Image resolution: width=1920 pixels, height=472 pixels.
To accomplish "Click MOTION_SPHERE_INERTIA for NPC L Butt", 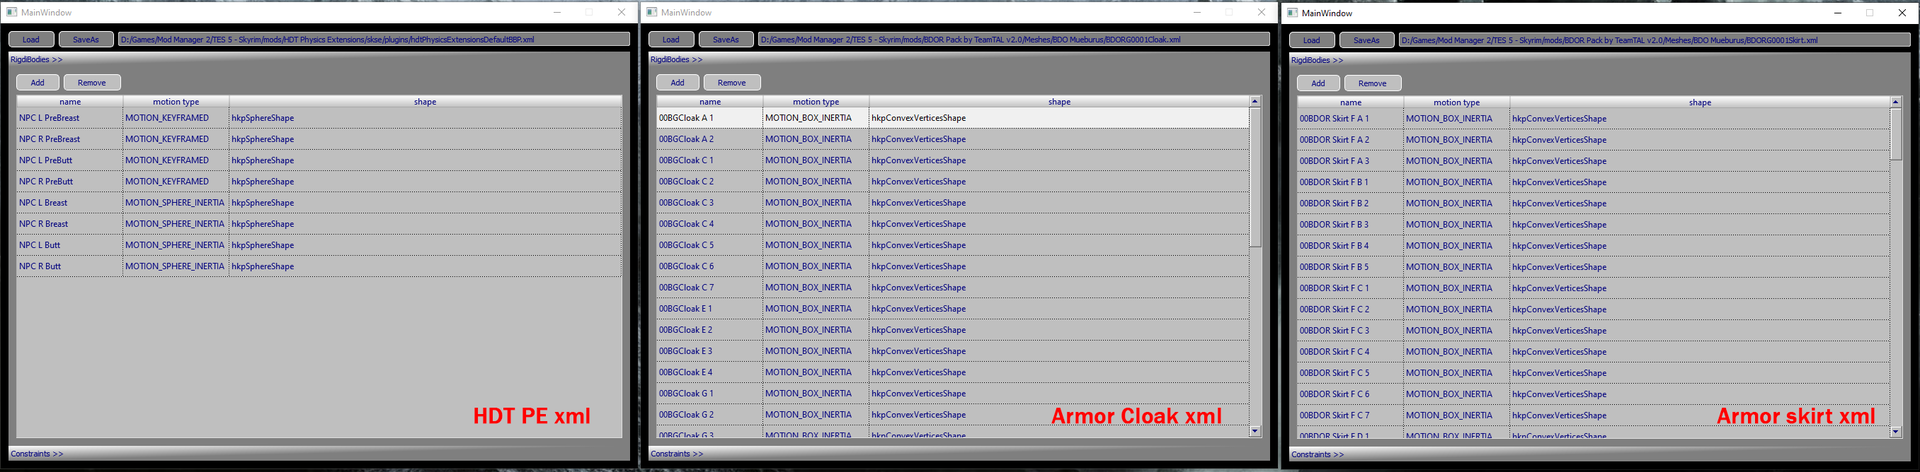I will tap(175, 245).
